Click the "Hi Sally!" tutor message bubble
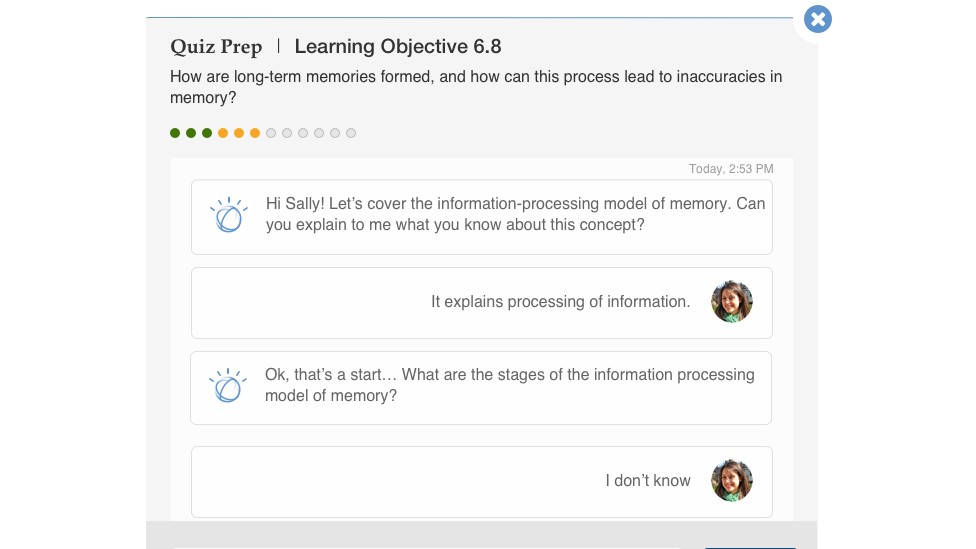Viewport: 976px width, 549px height. point(515,214)
